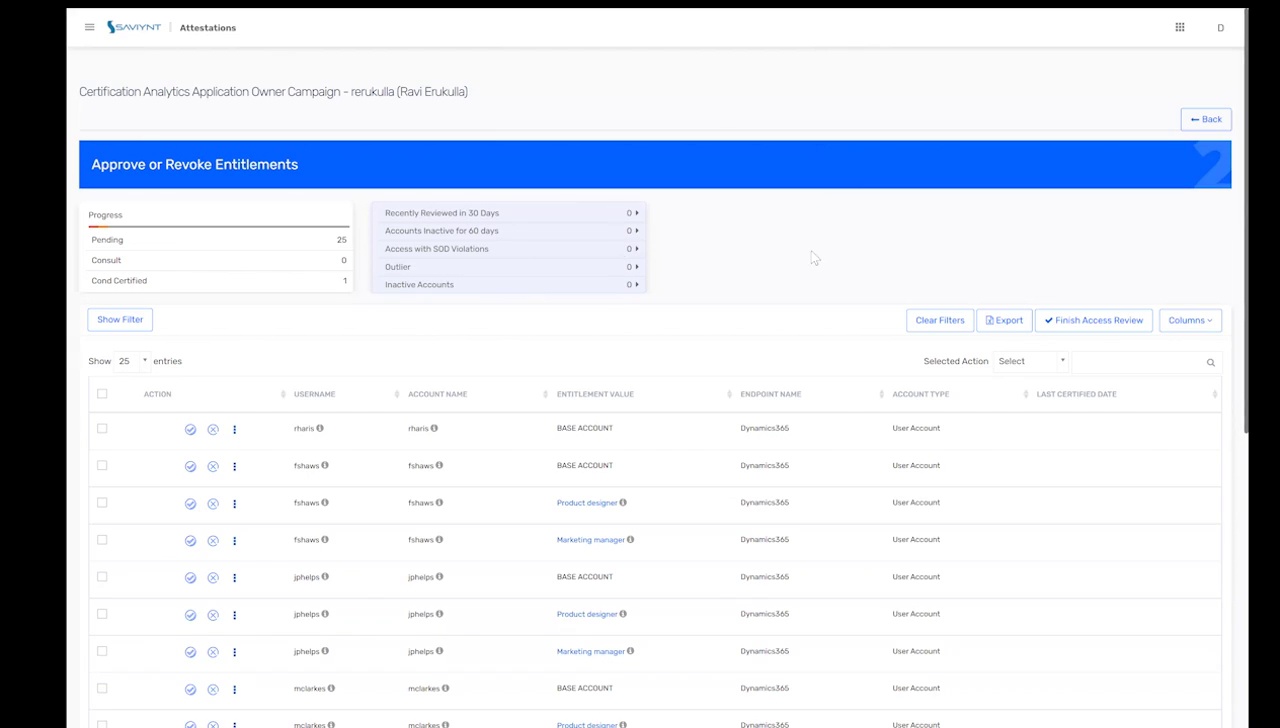Select the Pending progress row
Screen dimensions: 1280x728
click(x=219, y=240)
